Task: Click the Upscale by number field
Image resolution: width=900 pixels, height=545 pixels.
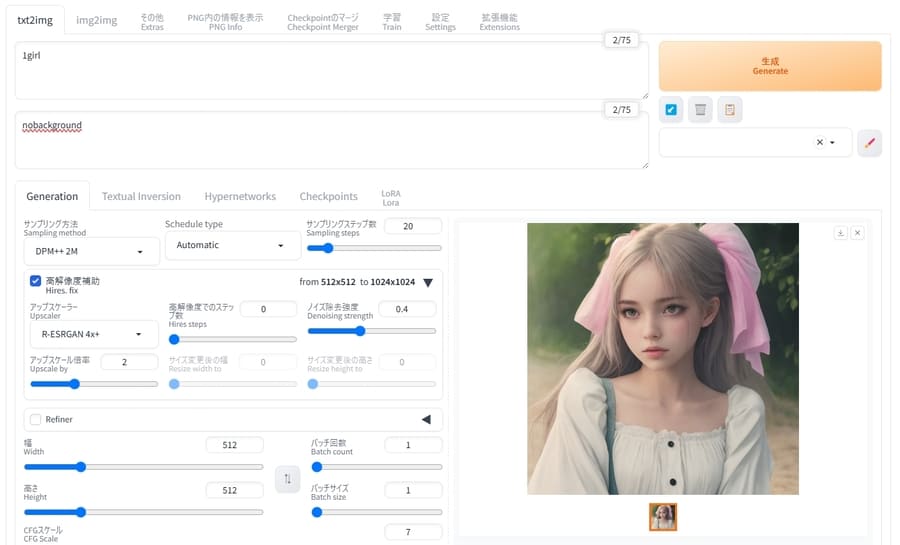Action: click(129, 362)
